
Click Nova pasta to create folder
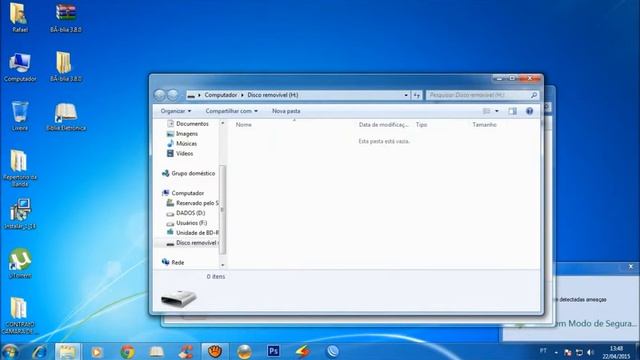[286, 111]
